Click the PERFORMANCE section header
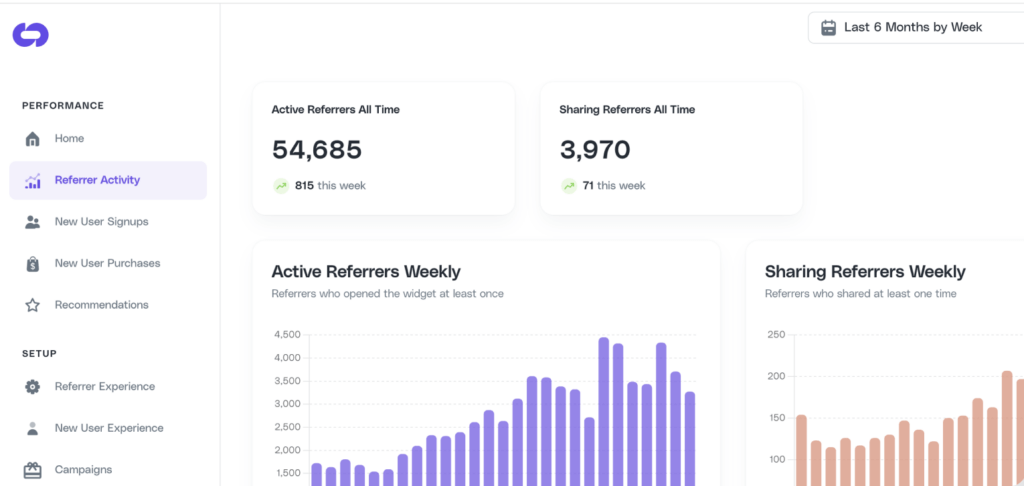Viewport: 1024px width, 486px height. click(x=63, y=106)
